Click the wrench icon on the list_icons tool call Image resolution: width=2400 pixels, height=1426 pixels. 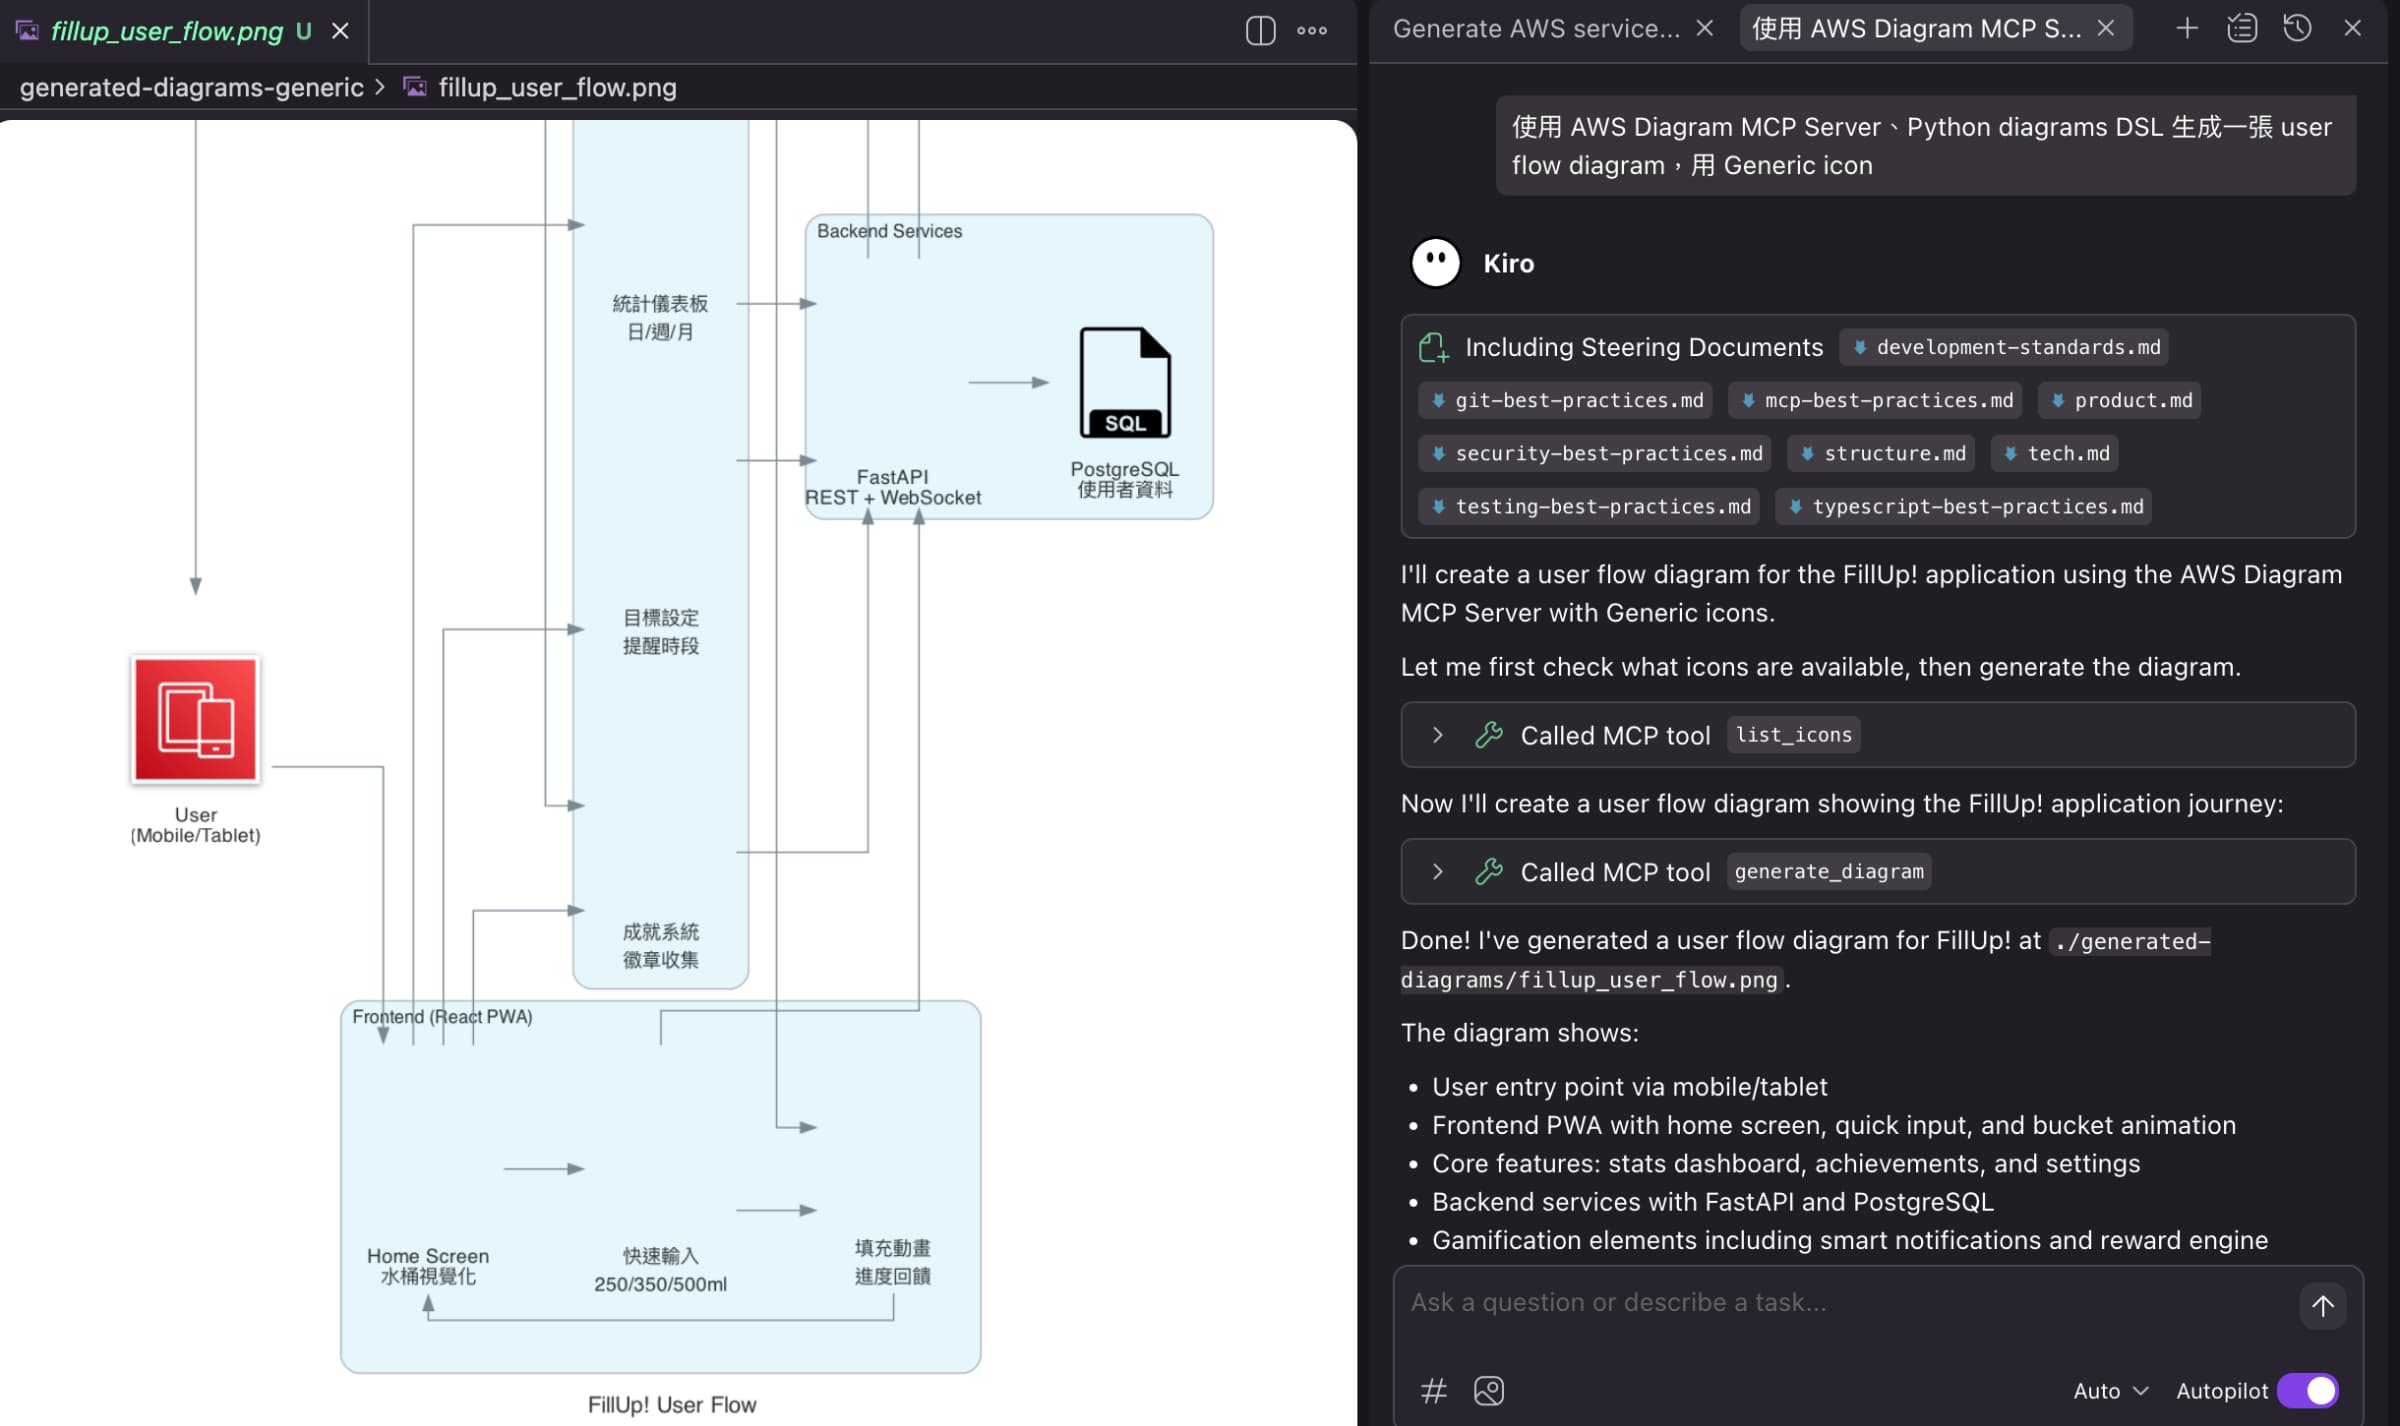pyautogui.click(x=1489, y=735)
